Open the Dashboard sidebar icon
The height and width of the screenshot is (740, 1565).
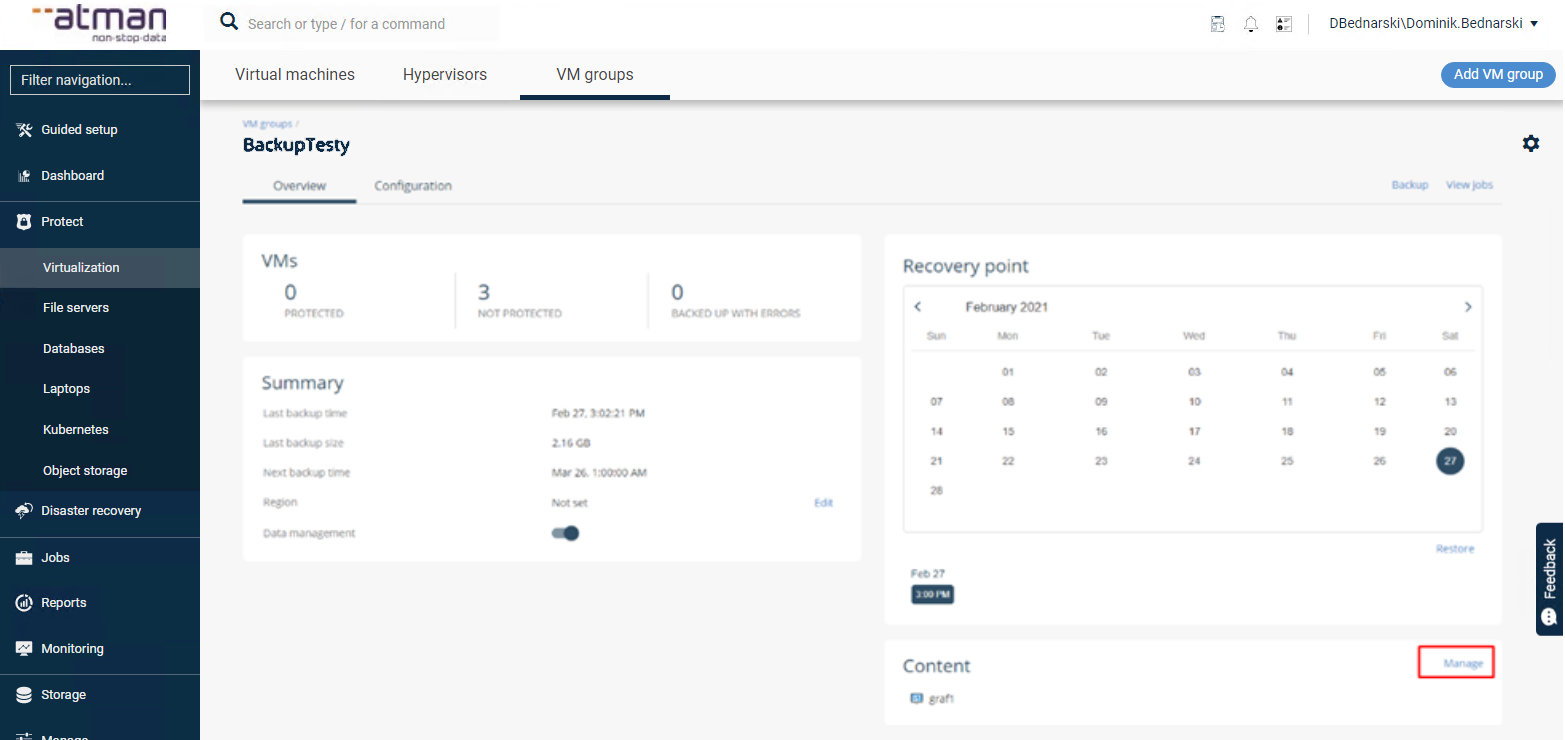pyautogui.click(x=25, y=176)
